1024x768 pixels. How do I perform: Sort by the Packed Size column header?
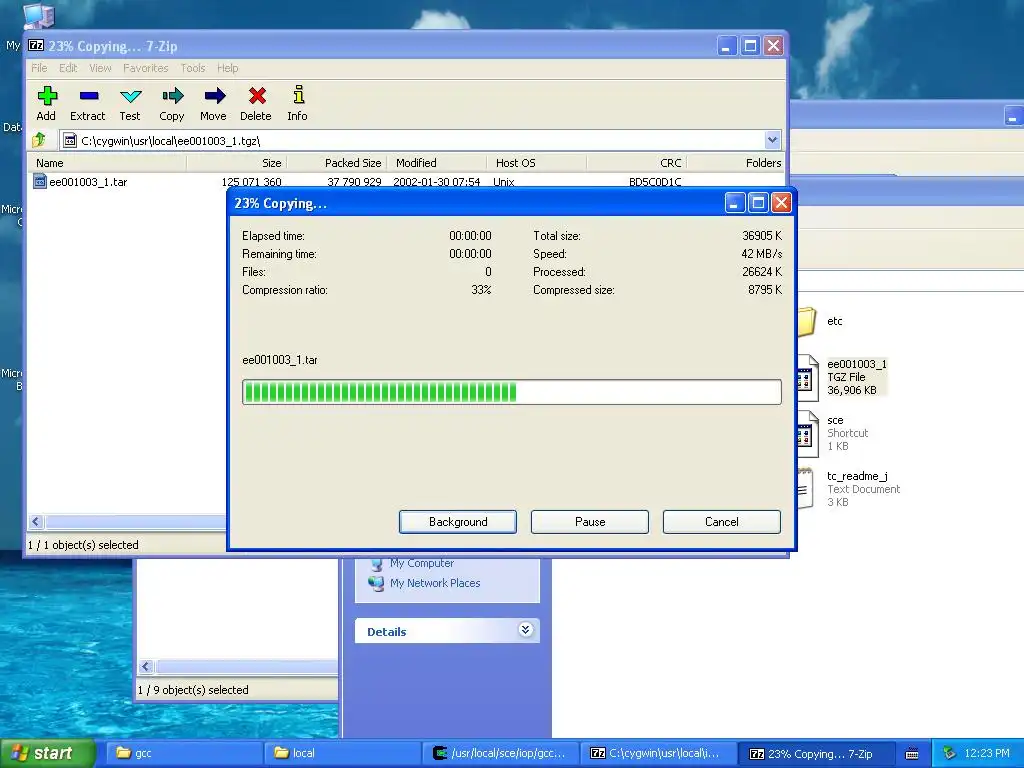337,163
